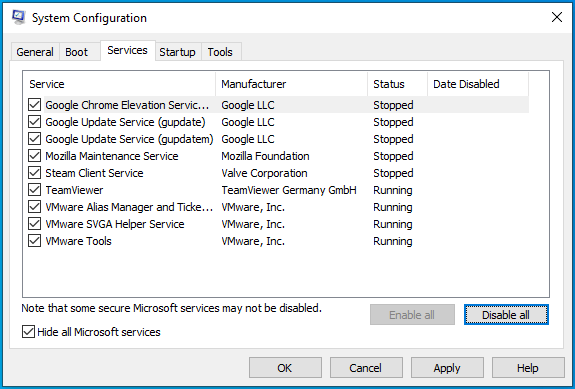575x389 pixels.
Task: Sort list by Service column header
Action: (x=120, y=84)
